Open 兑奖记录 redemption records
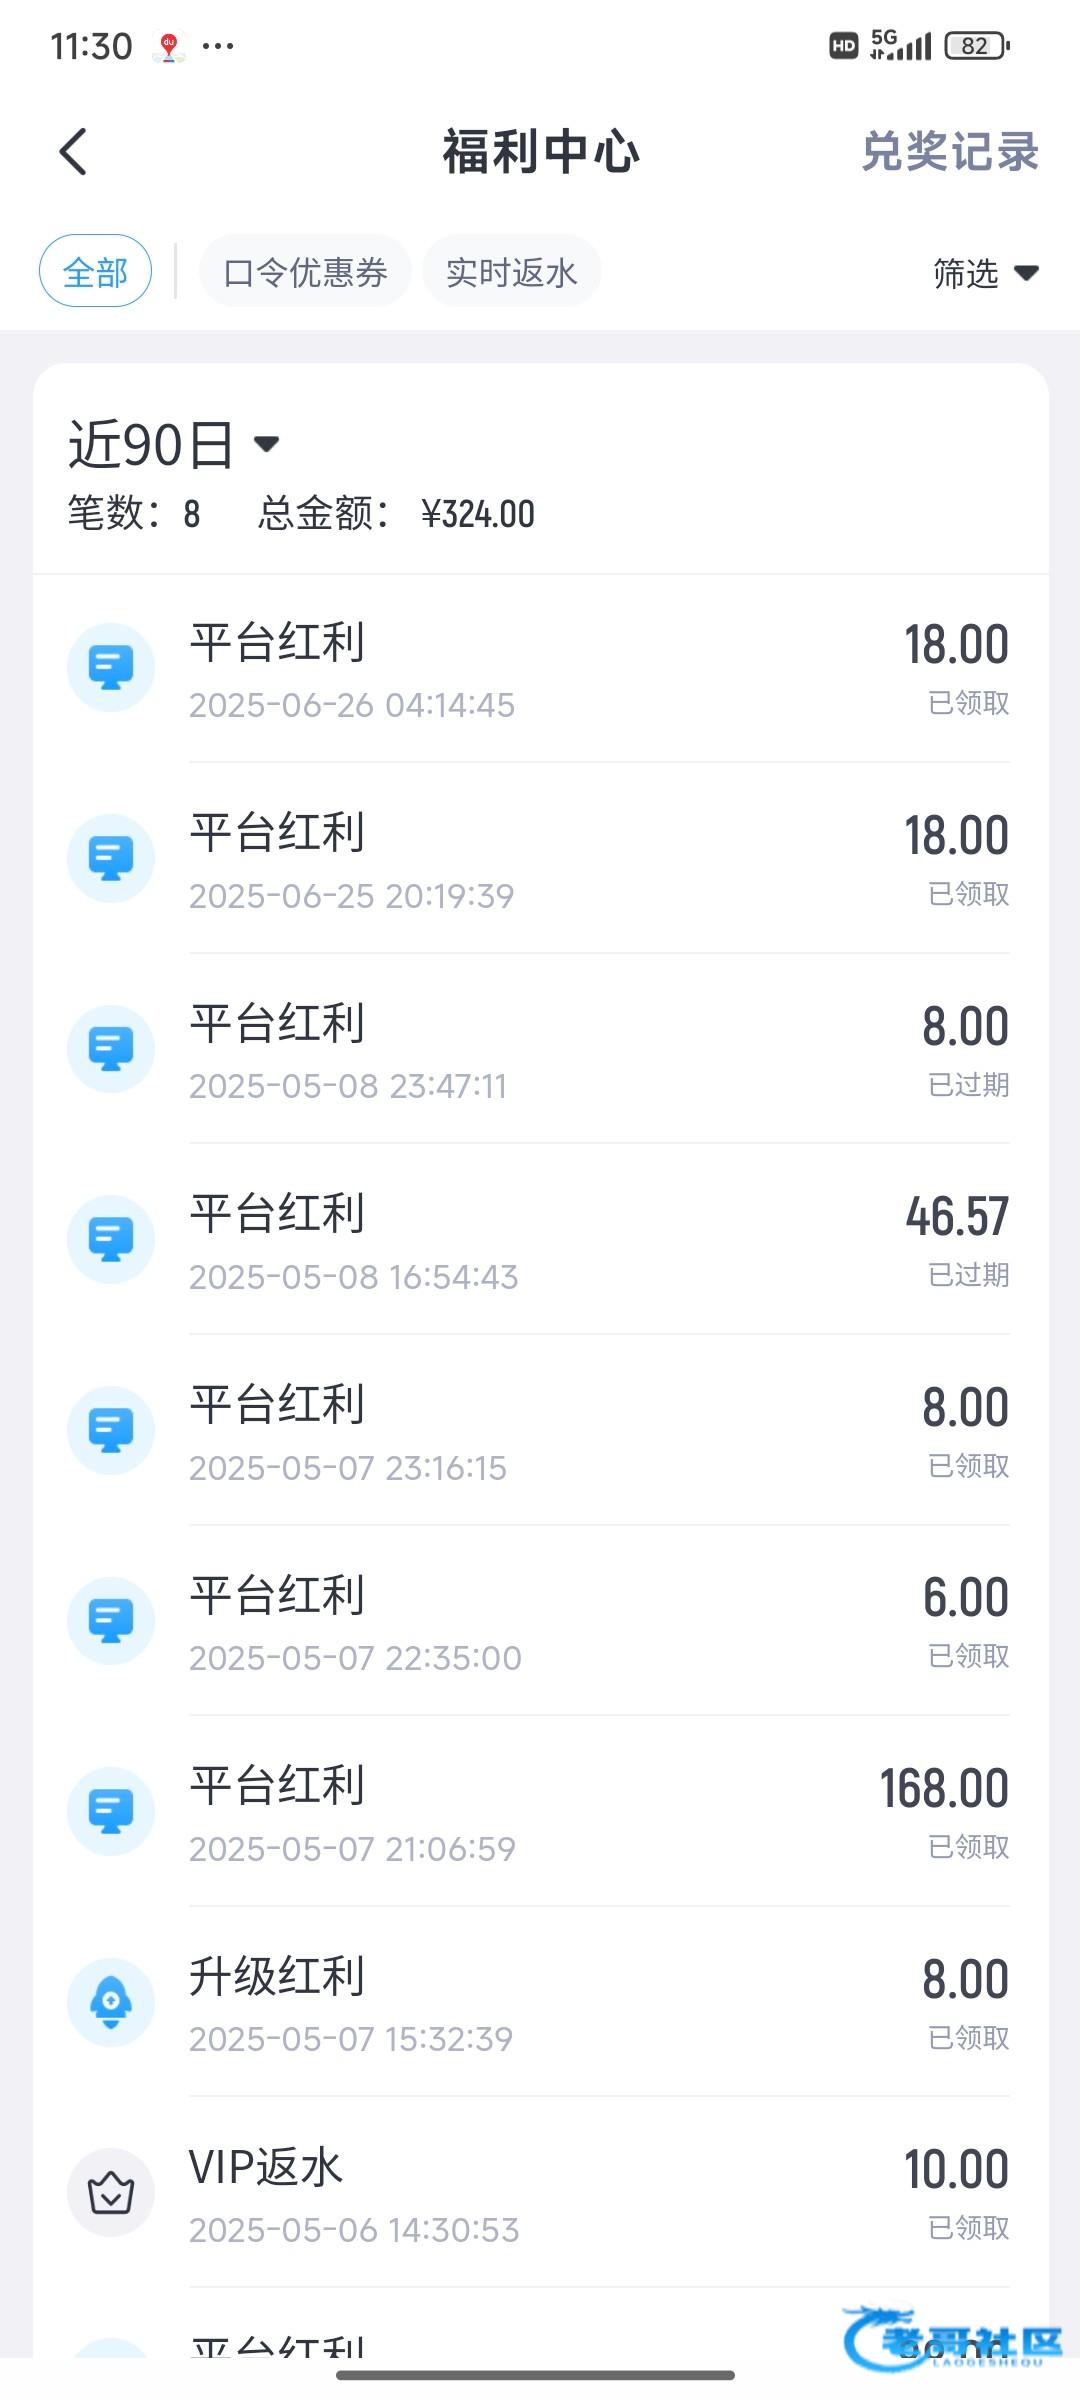The height and width of the screenshot is (2400, 1080). 949,152
